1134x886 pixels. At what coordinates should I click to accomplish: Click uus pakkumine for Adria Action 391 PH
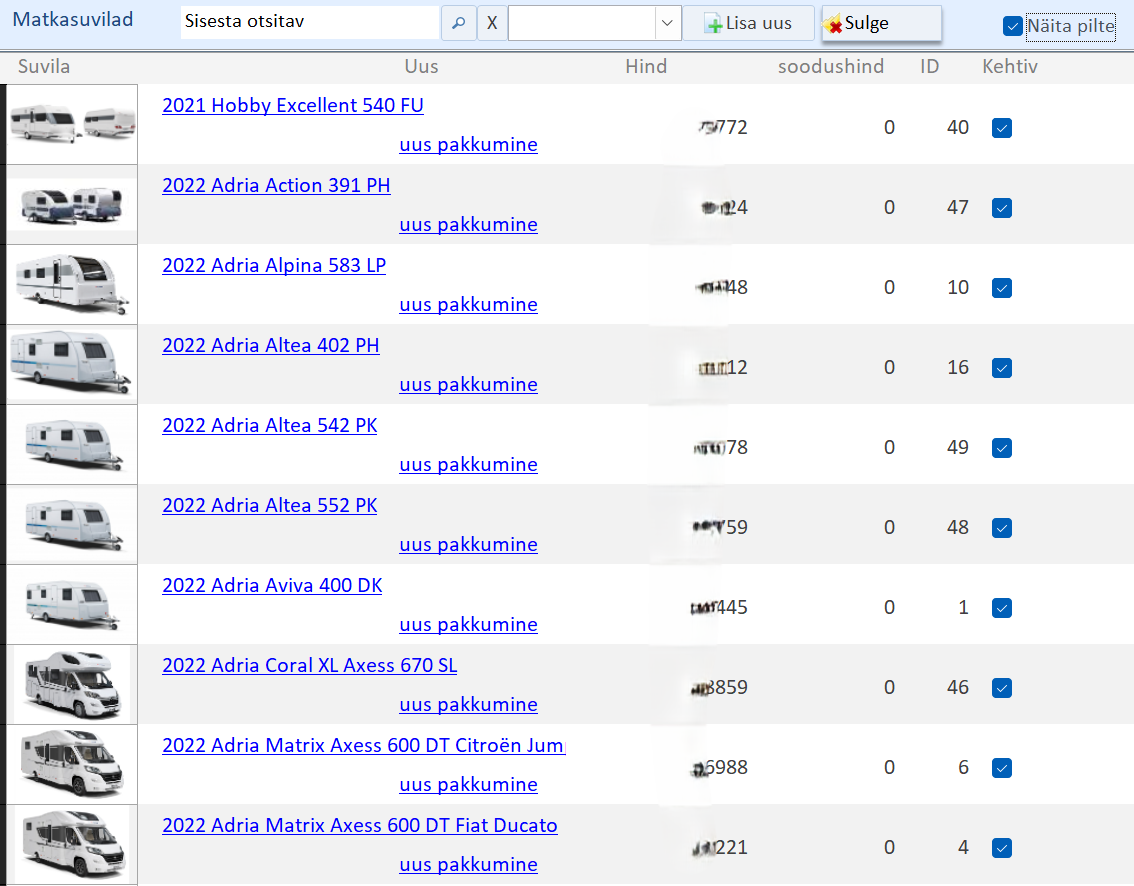point(469,225)
